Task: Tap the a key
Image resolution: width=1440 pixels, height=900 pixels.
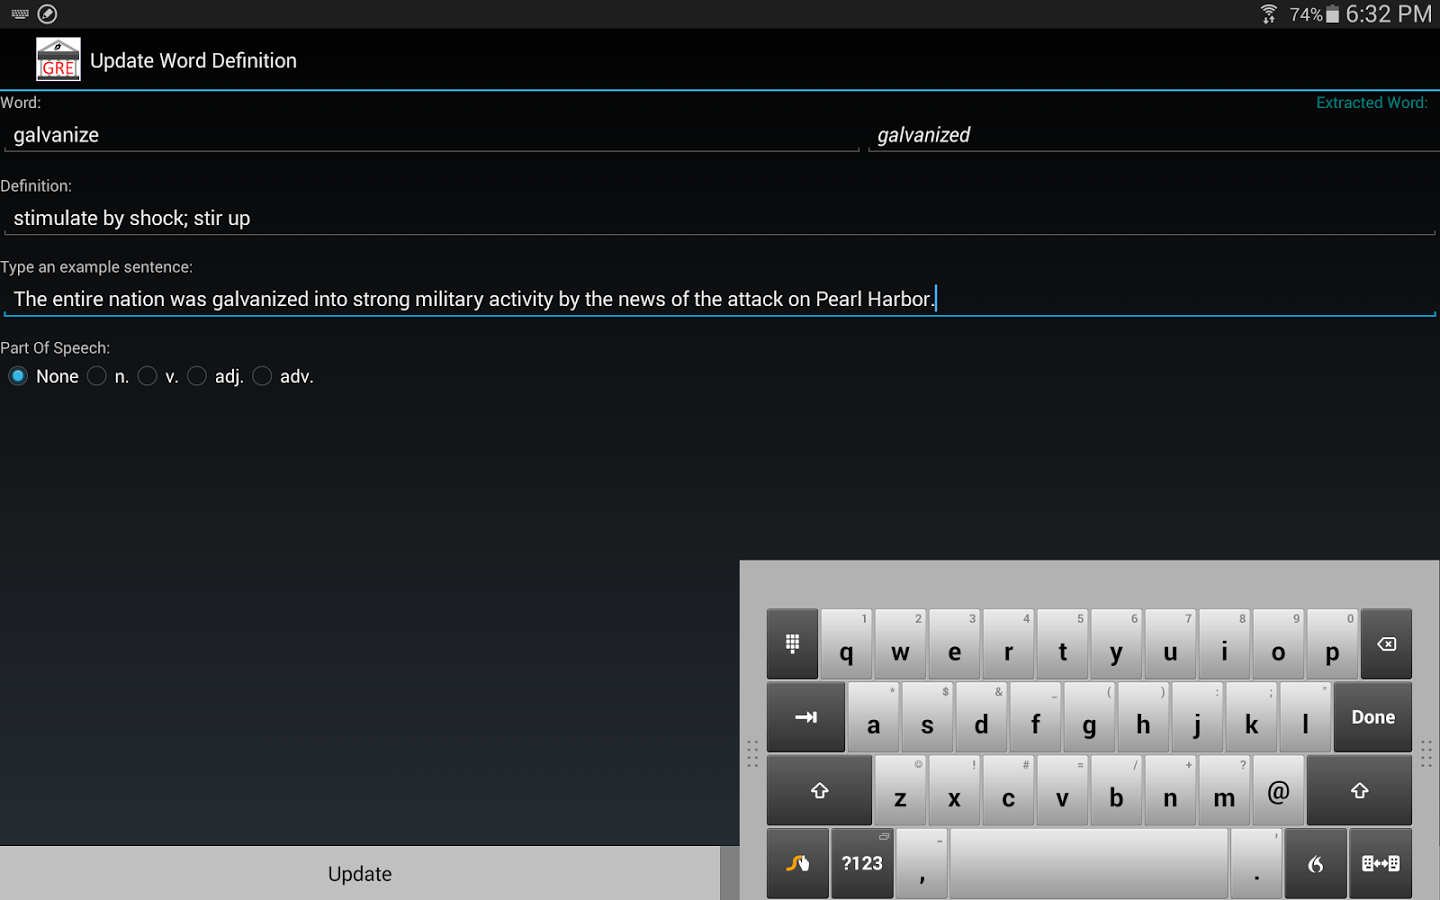Action: (x=873, y=717)
